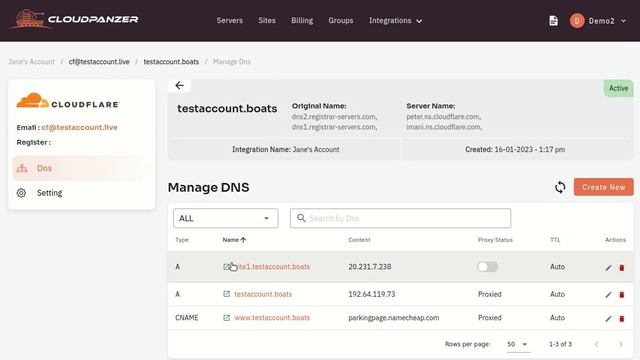This screenshot has width=640, height=360.
Task: Edit the site1.testaccount.boats record
Action: click(x=608, y=268)
